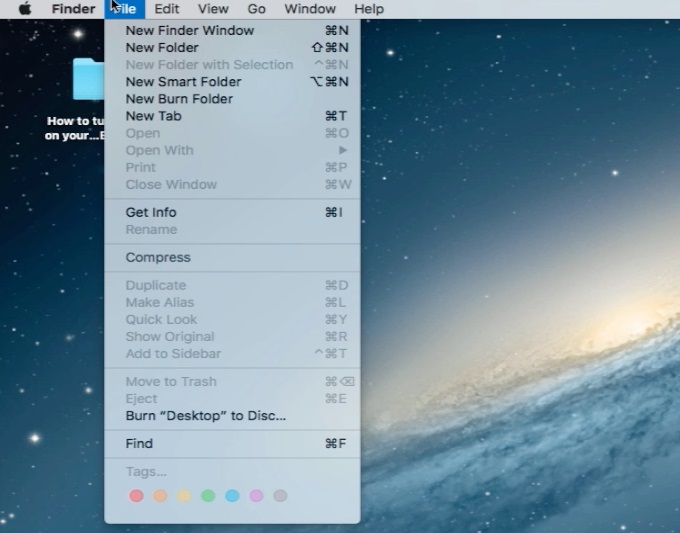Select Burn "Desktop" to Disc…
This screenshot has width=680, height=533.
click(232, 416)
